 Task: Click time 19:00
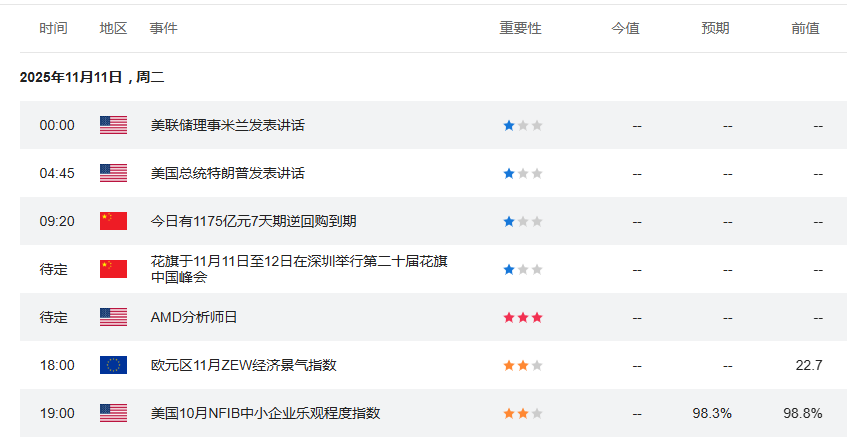click(57, 414)
